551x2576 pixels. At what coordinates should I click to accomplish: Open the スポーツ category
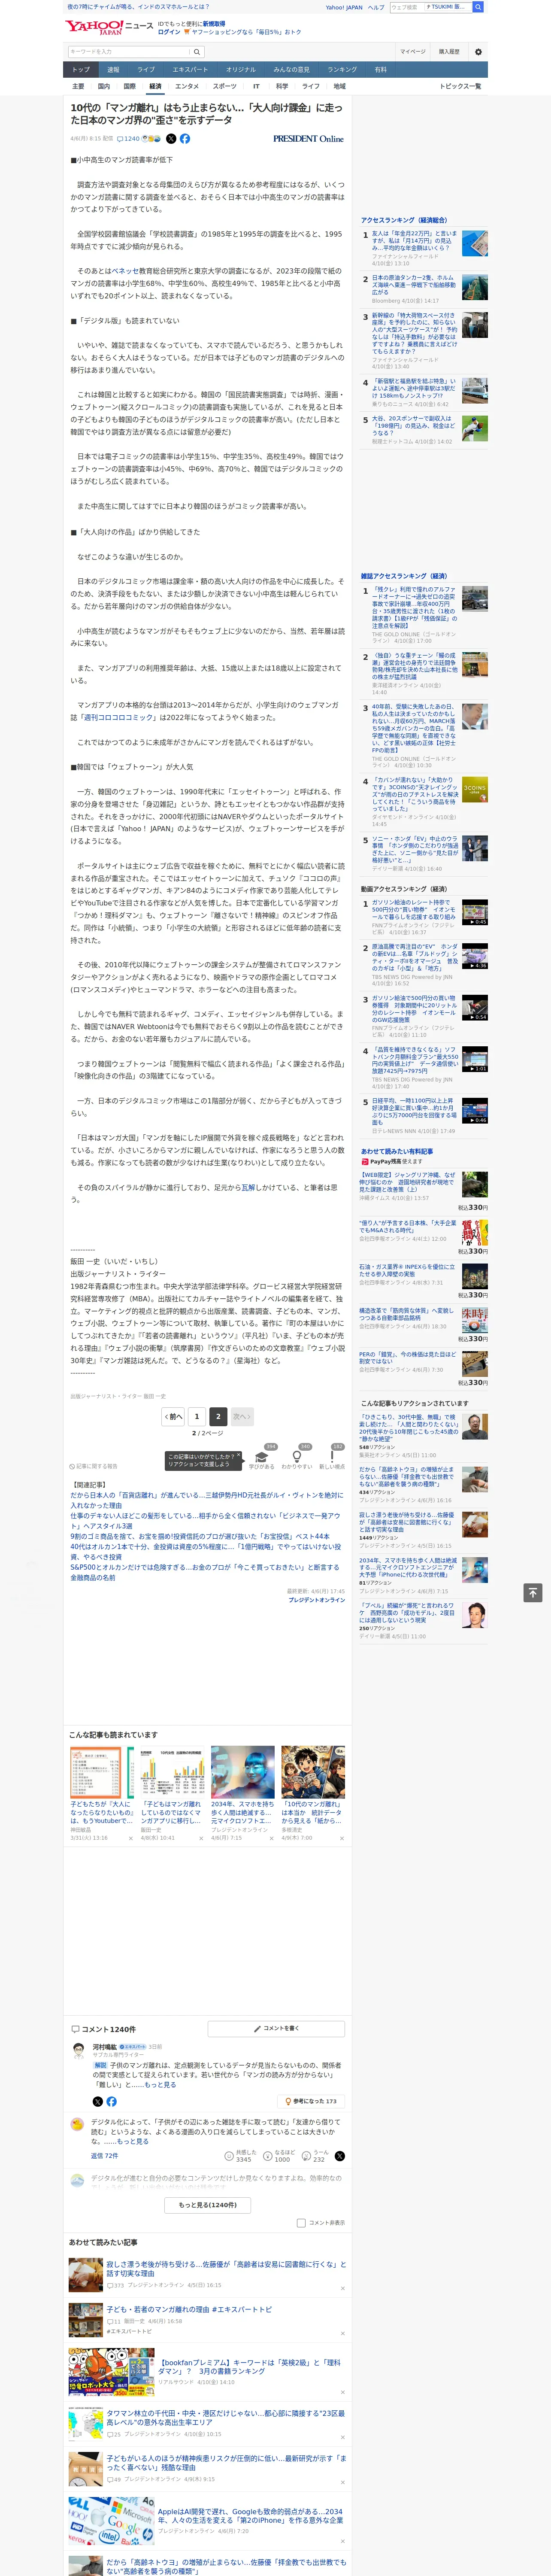coord(225,87)
